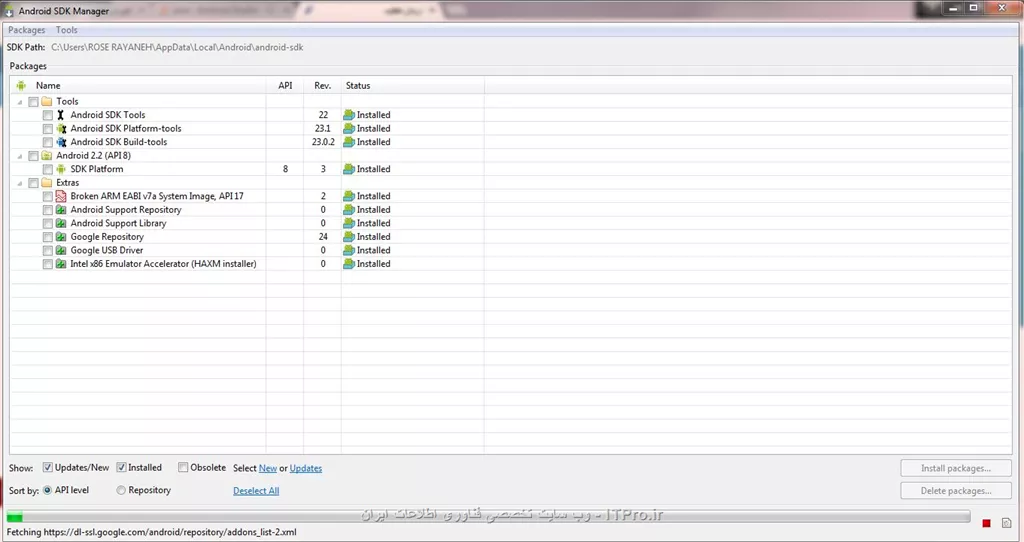
Task: Click the Tools folder icon
Action: pos(46,101)
